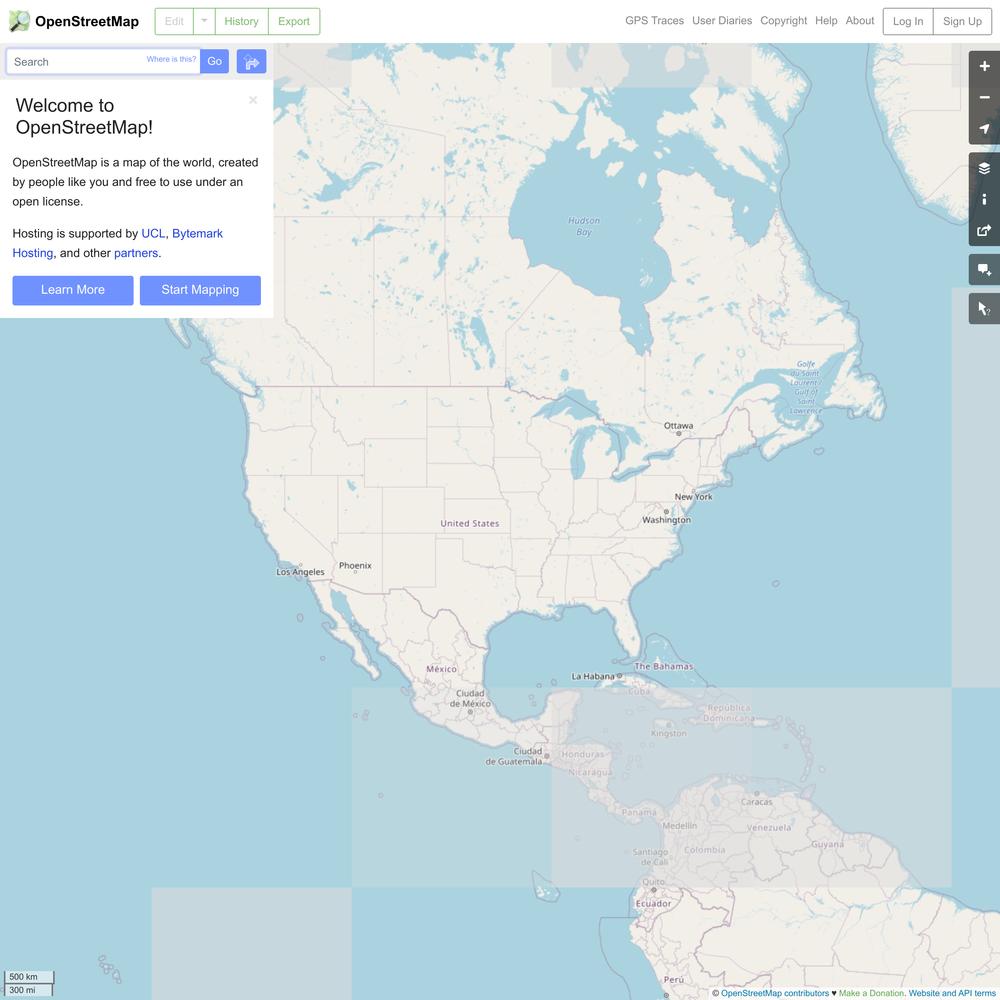The height and width of the screenshot is (1000, 1000).
Task: Open the map layers icon
Action: click(984, 168)
